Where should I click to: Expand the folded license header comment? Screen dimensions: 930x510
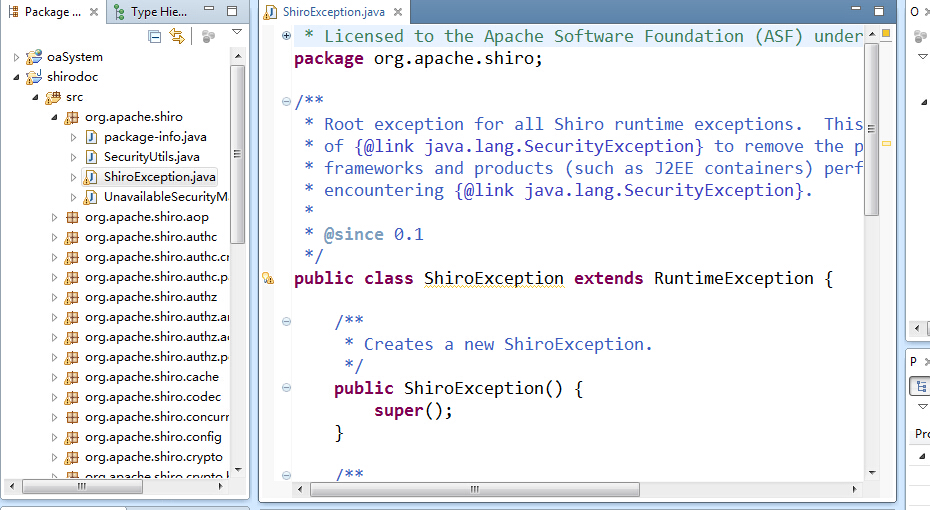tap(286, 36)
